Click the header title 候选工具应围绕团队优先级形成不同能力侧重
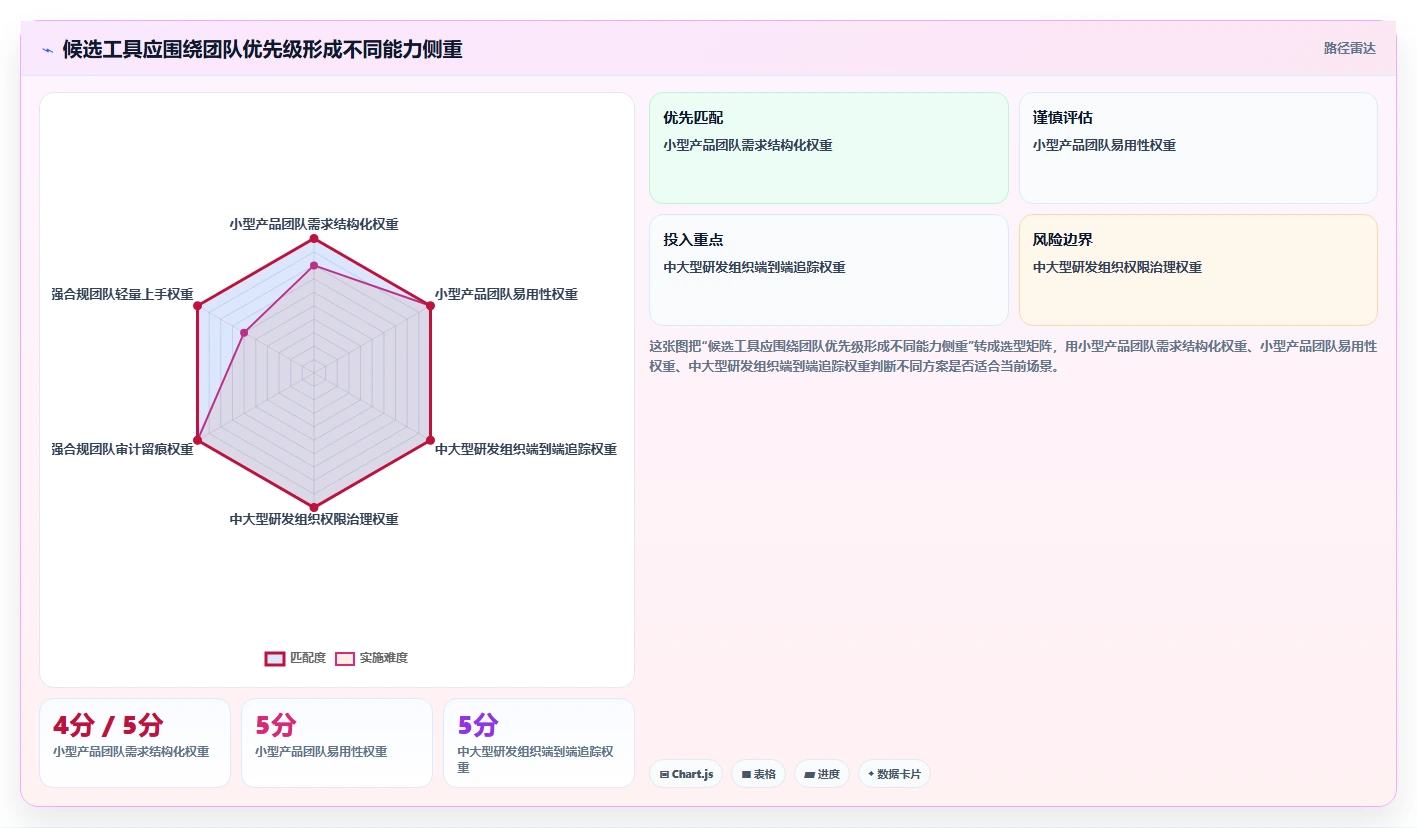 263,49
